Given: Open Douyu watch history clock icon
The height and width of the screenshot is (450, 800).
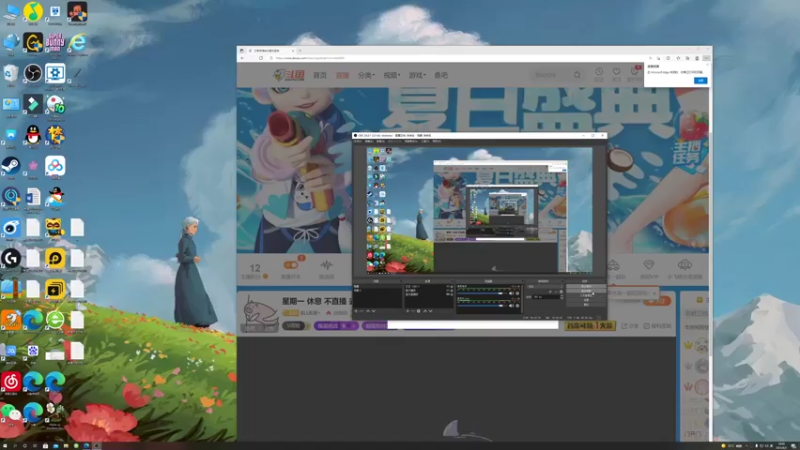Looking at the screenshot, I should 599,71.
